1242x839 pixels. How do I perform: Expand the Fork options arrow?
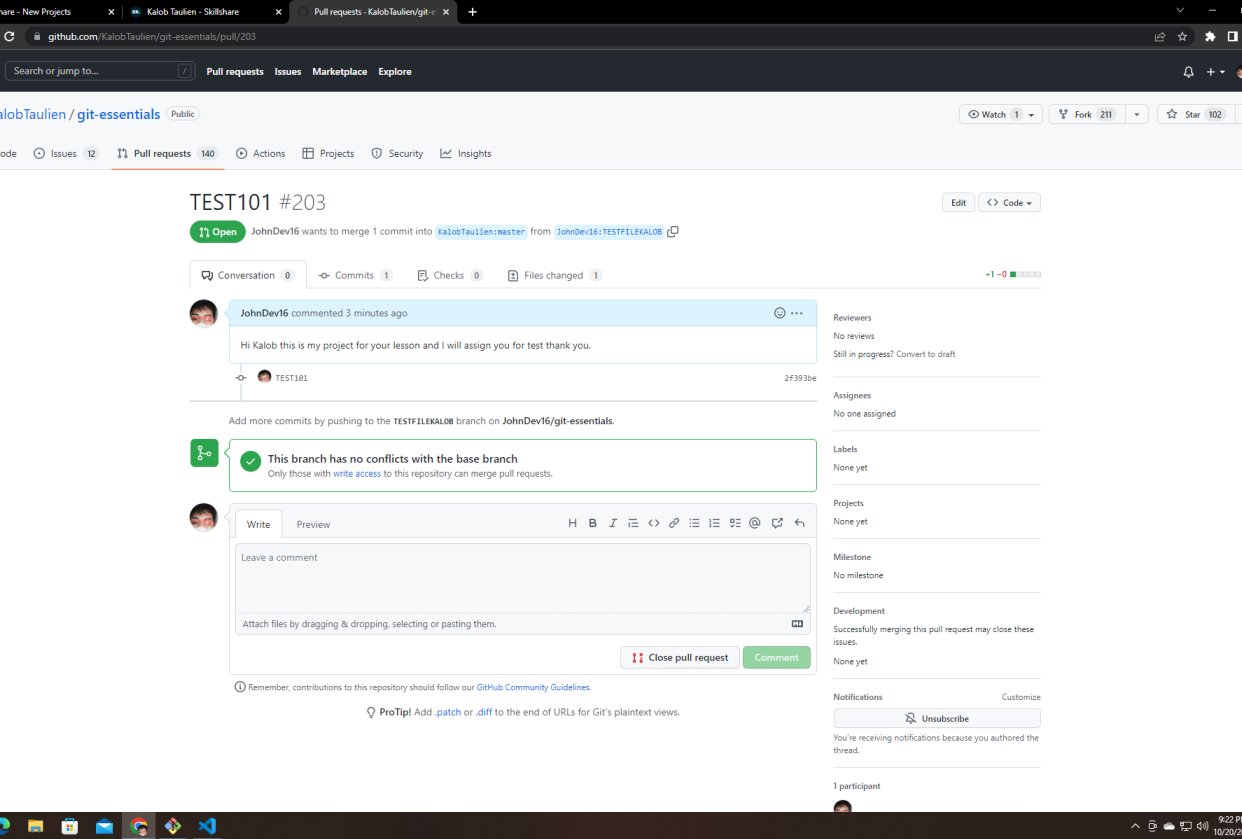pos(1136,115)
